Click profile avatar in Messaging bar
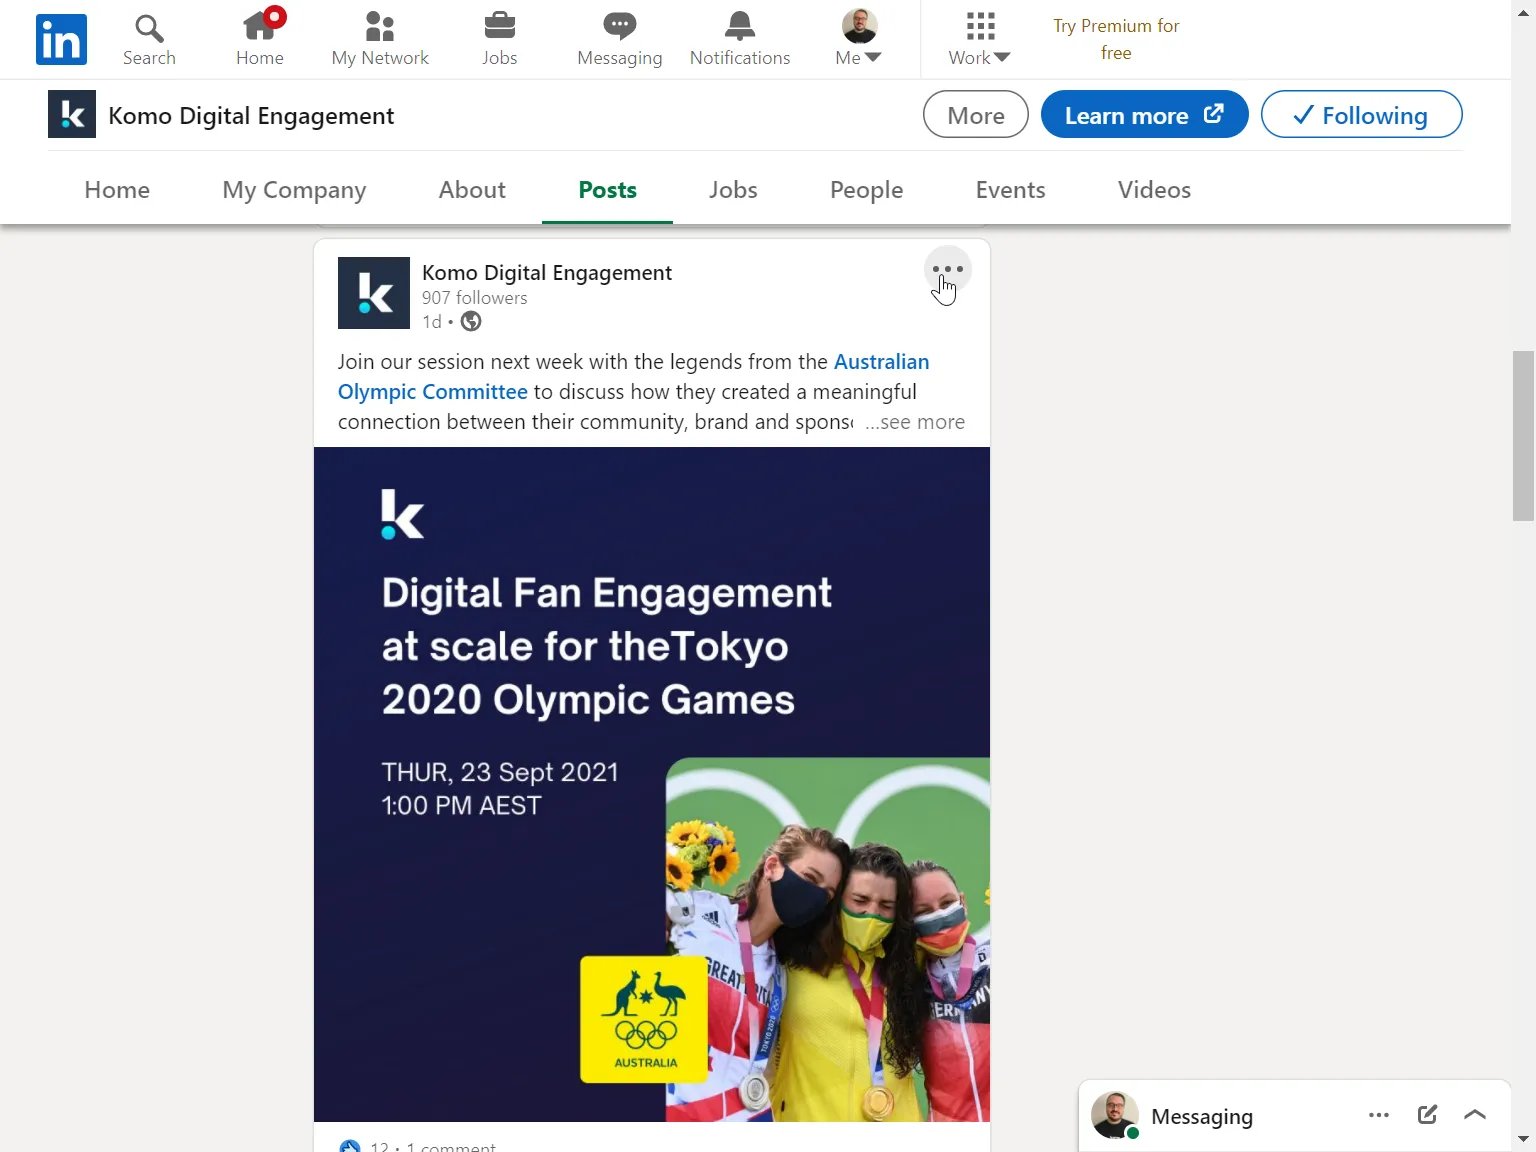 click(1114, 1115)
